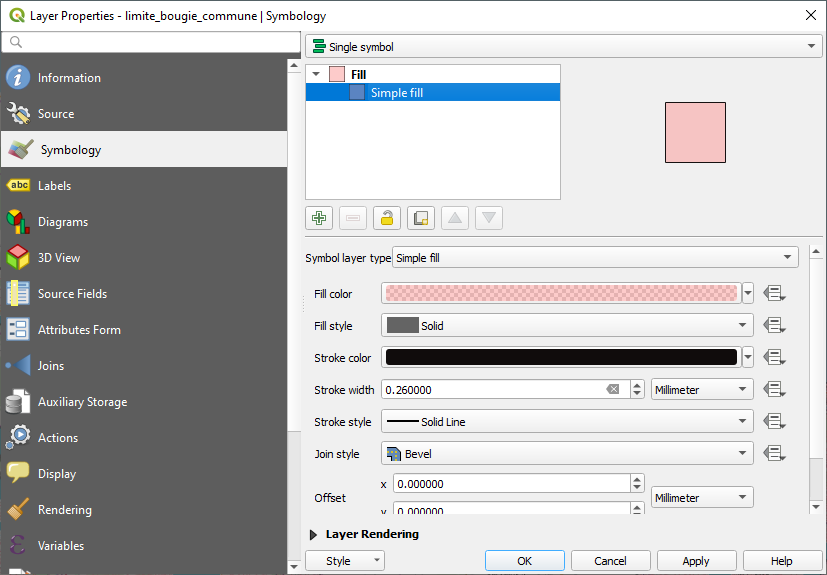Click the lock symbol layer icon
This screenshot has height=575, width=827.
(x=387, y=218)
